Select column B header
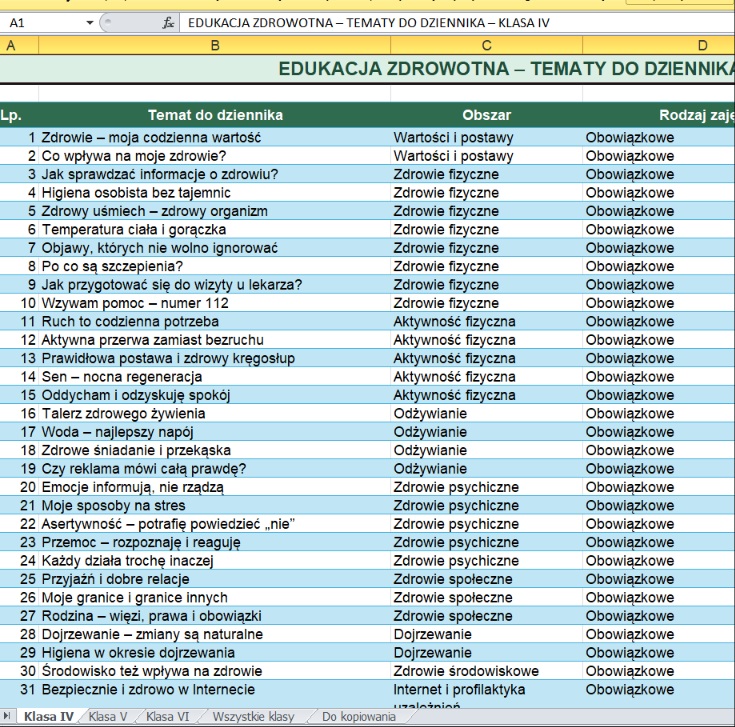 point(215,45)
